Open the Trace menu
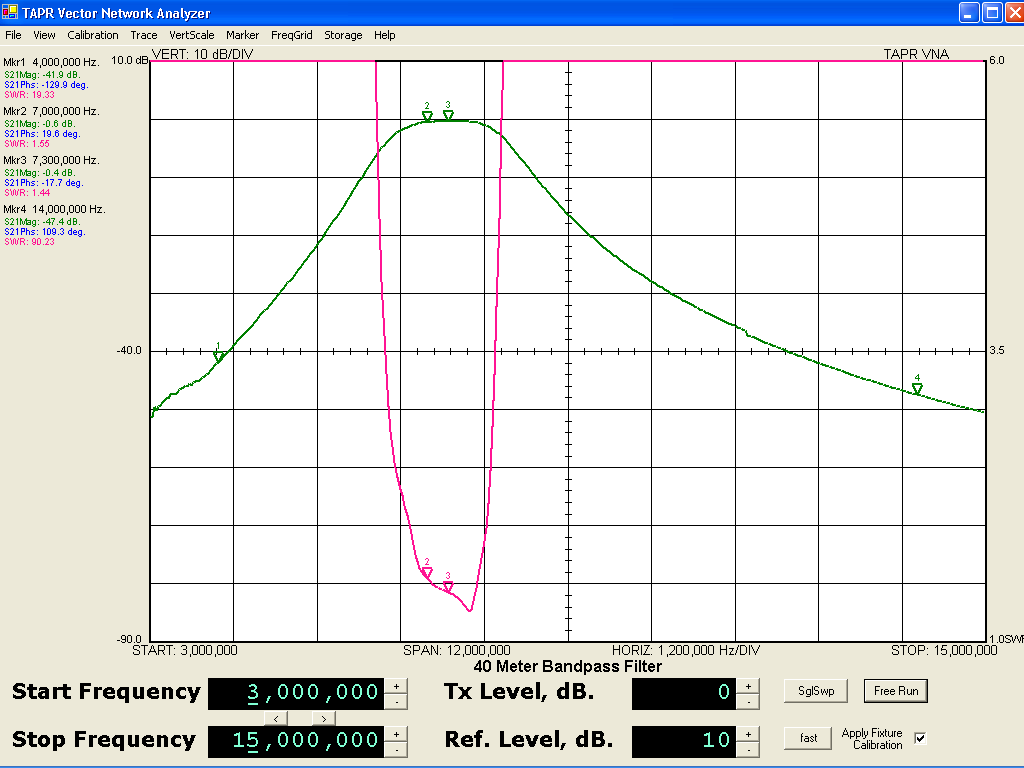This screenshot has width=1024, height=768. point(144,35)
